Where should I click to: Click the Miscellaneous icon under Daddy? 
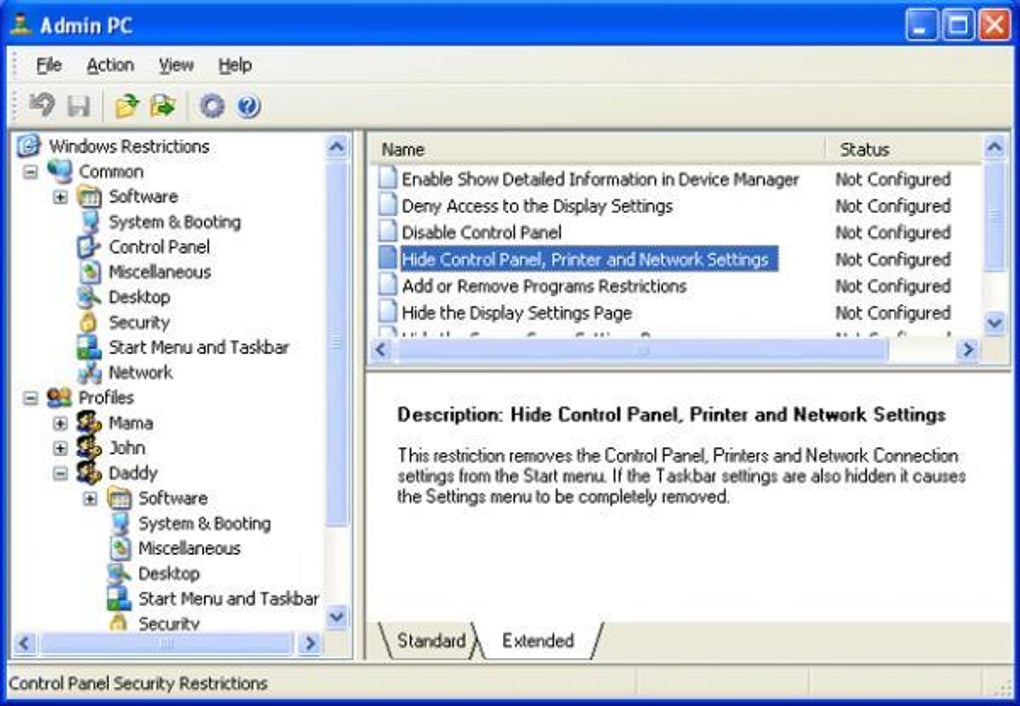pos(120,548)
